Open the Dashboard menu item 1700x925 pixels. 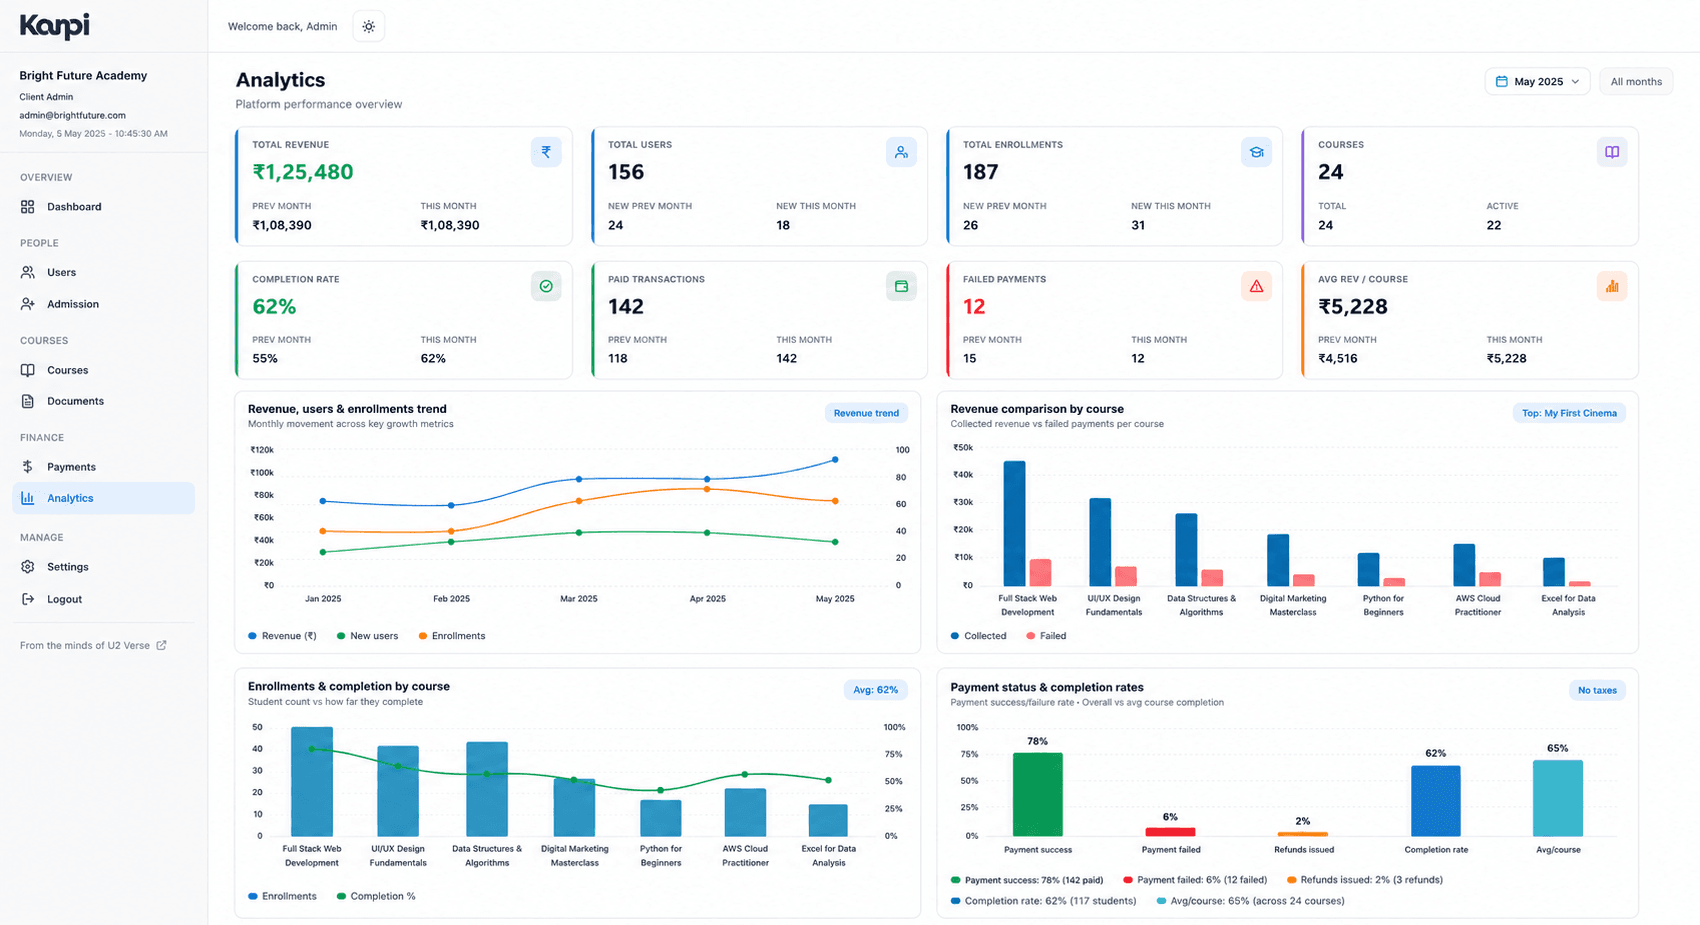tap(103, 207)
